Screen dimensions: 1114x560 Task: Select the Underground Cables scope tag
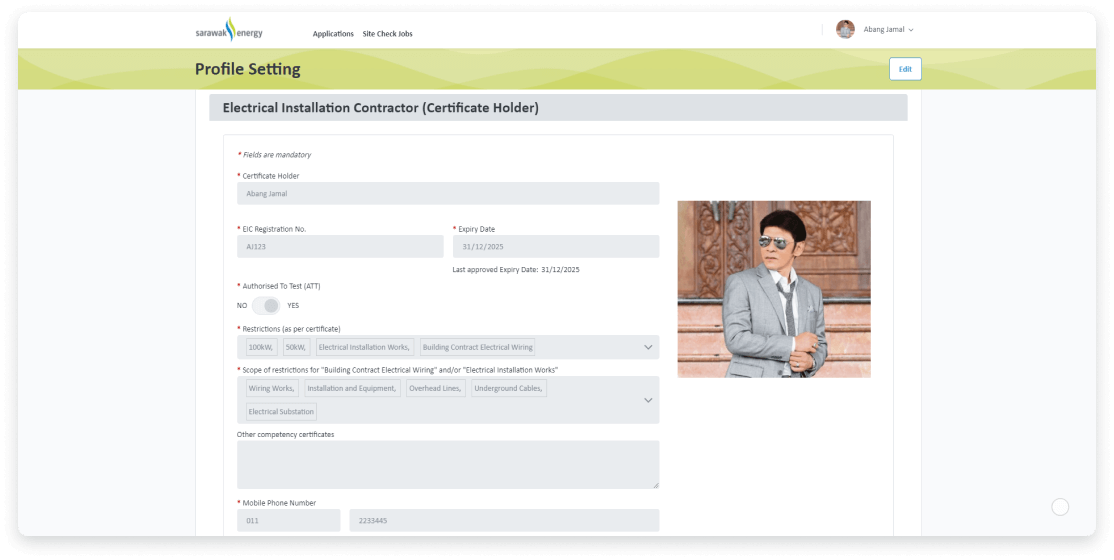pos(509,389)
